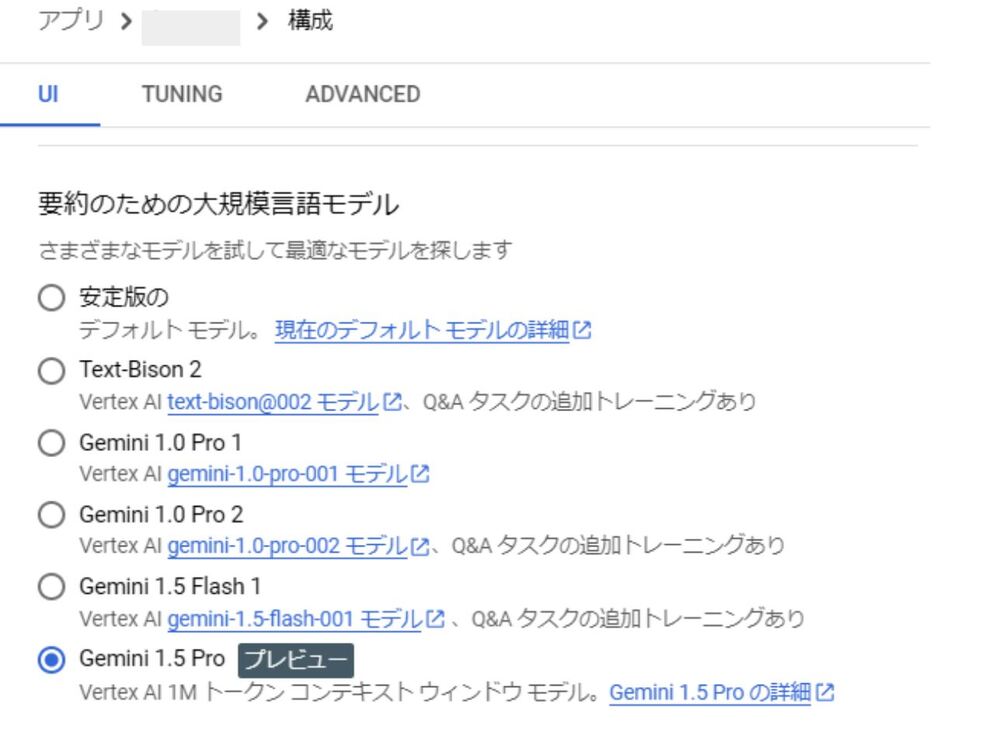Switch to the TUNING tab
Screen dimensions: 1000x747
click(x=181, y=94)
